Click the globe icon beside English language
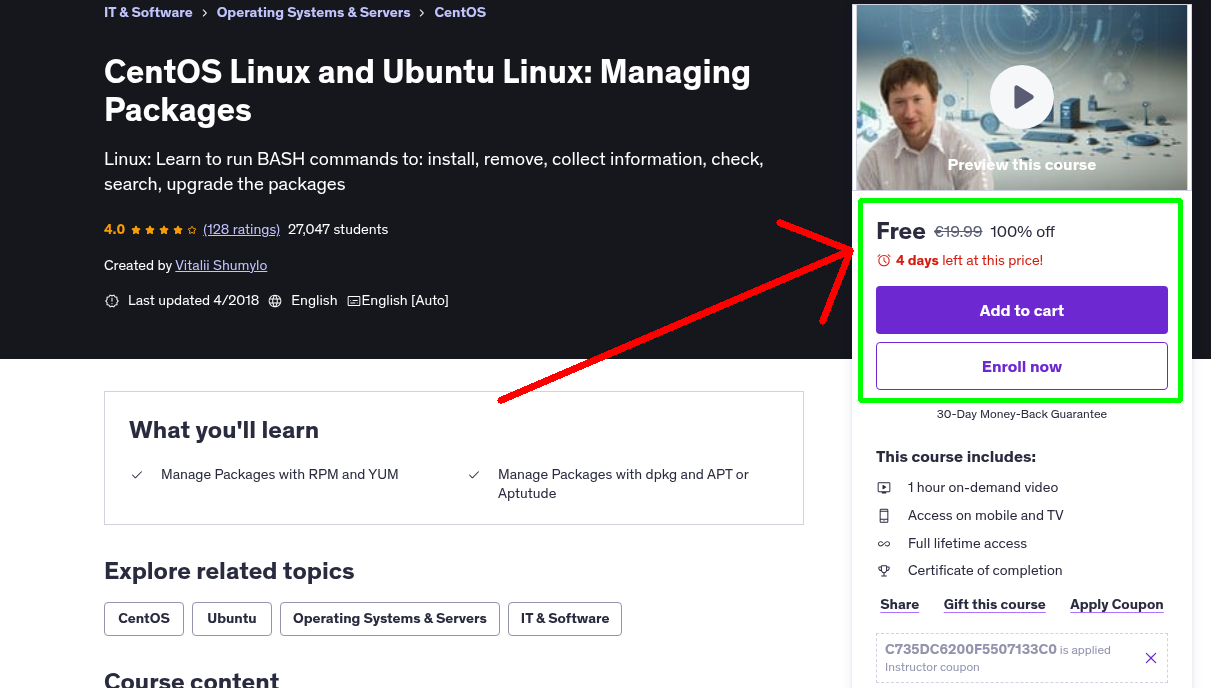The width and height of the screenshot is (1211, 688). coord(275,301)
